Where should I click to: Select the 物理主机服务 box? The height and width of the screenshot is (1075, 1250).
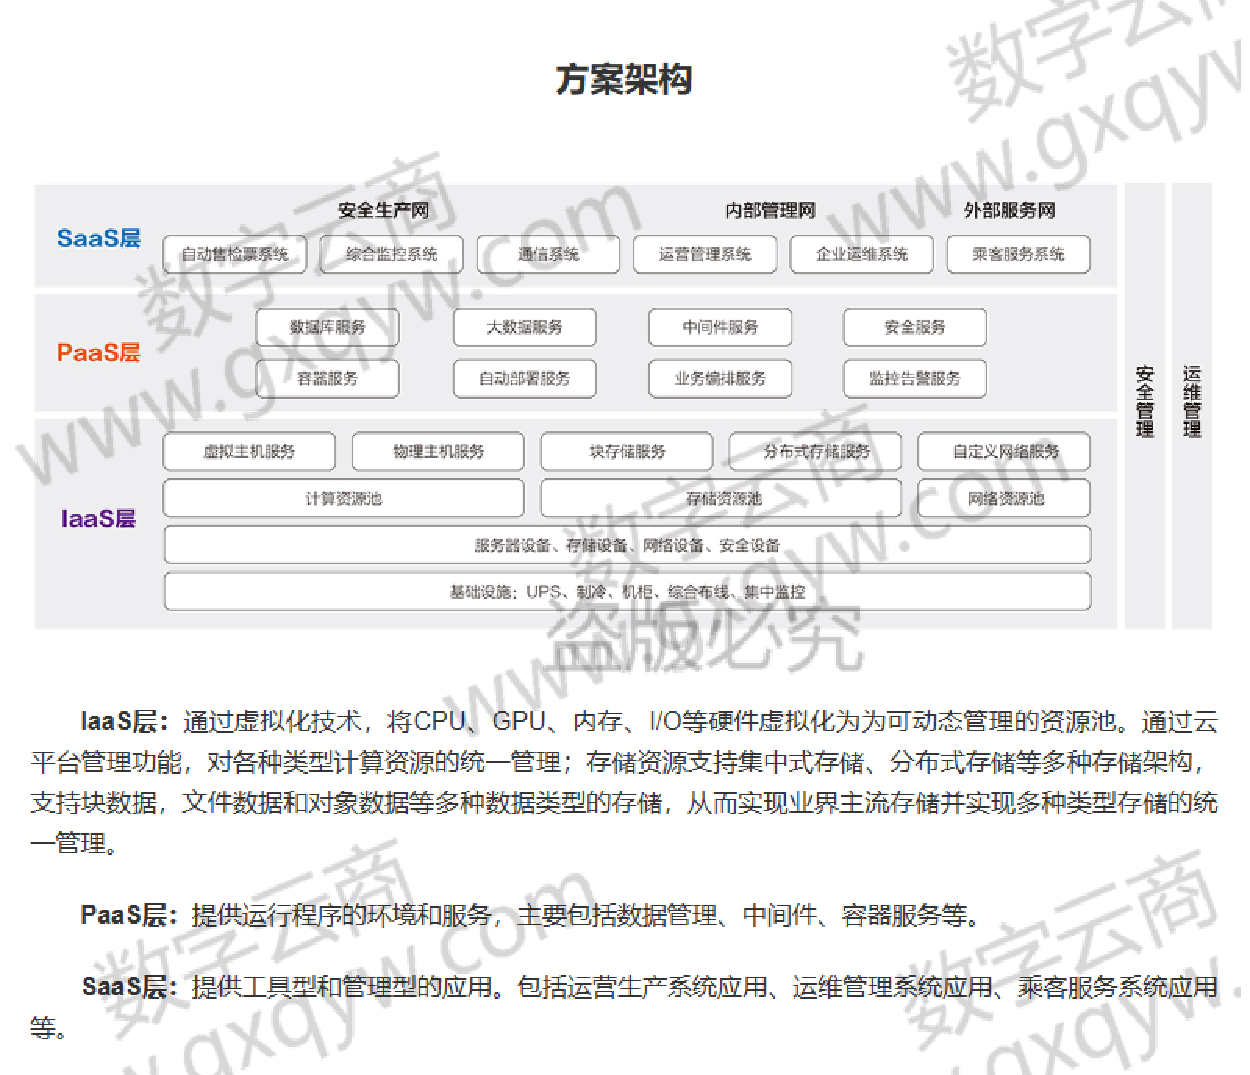coord(438,451)
